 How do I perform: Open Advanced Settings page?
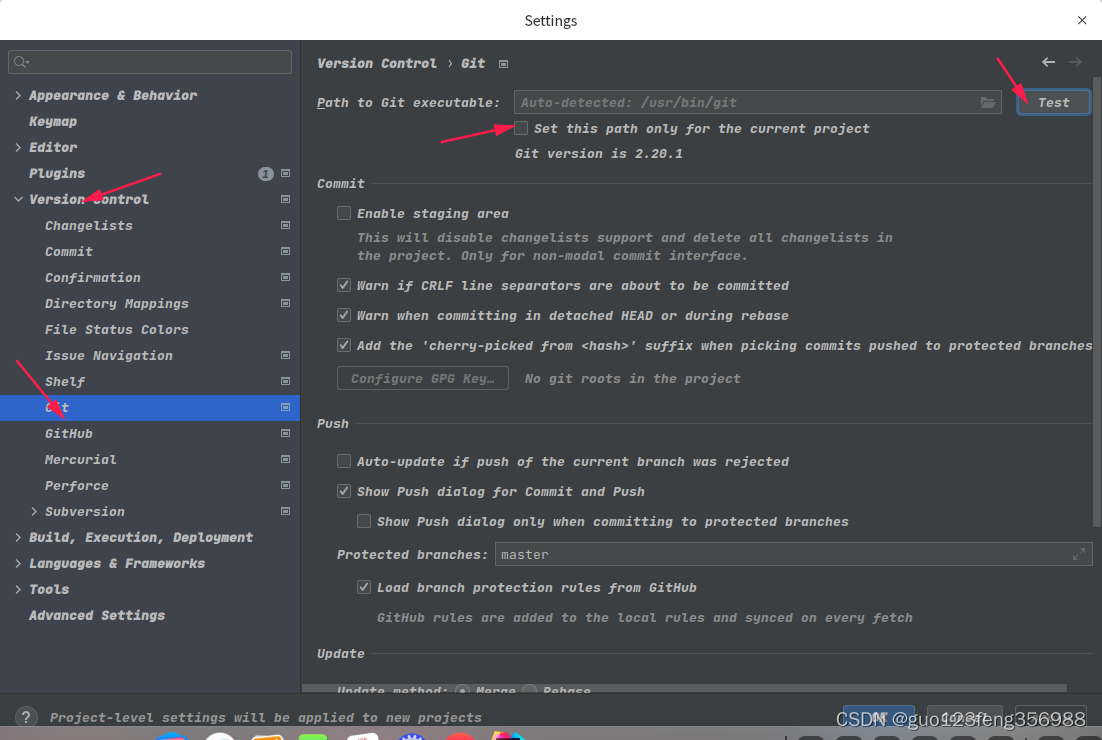click(97, 616)
